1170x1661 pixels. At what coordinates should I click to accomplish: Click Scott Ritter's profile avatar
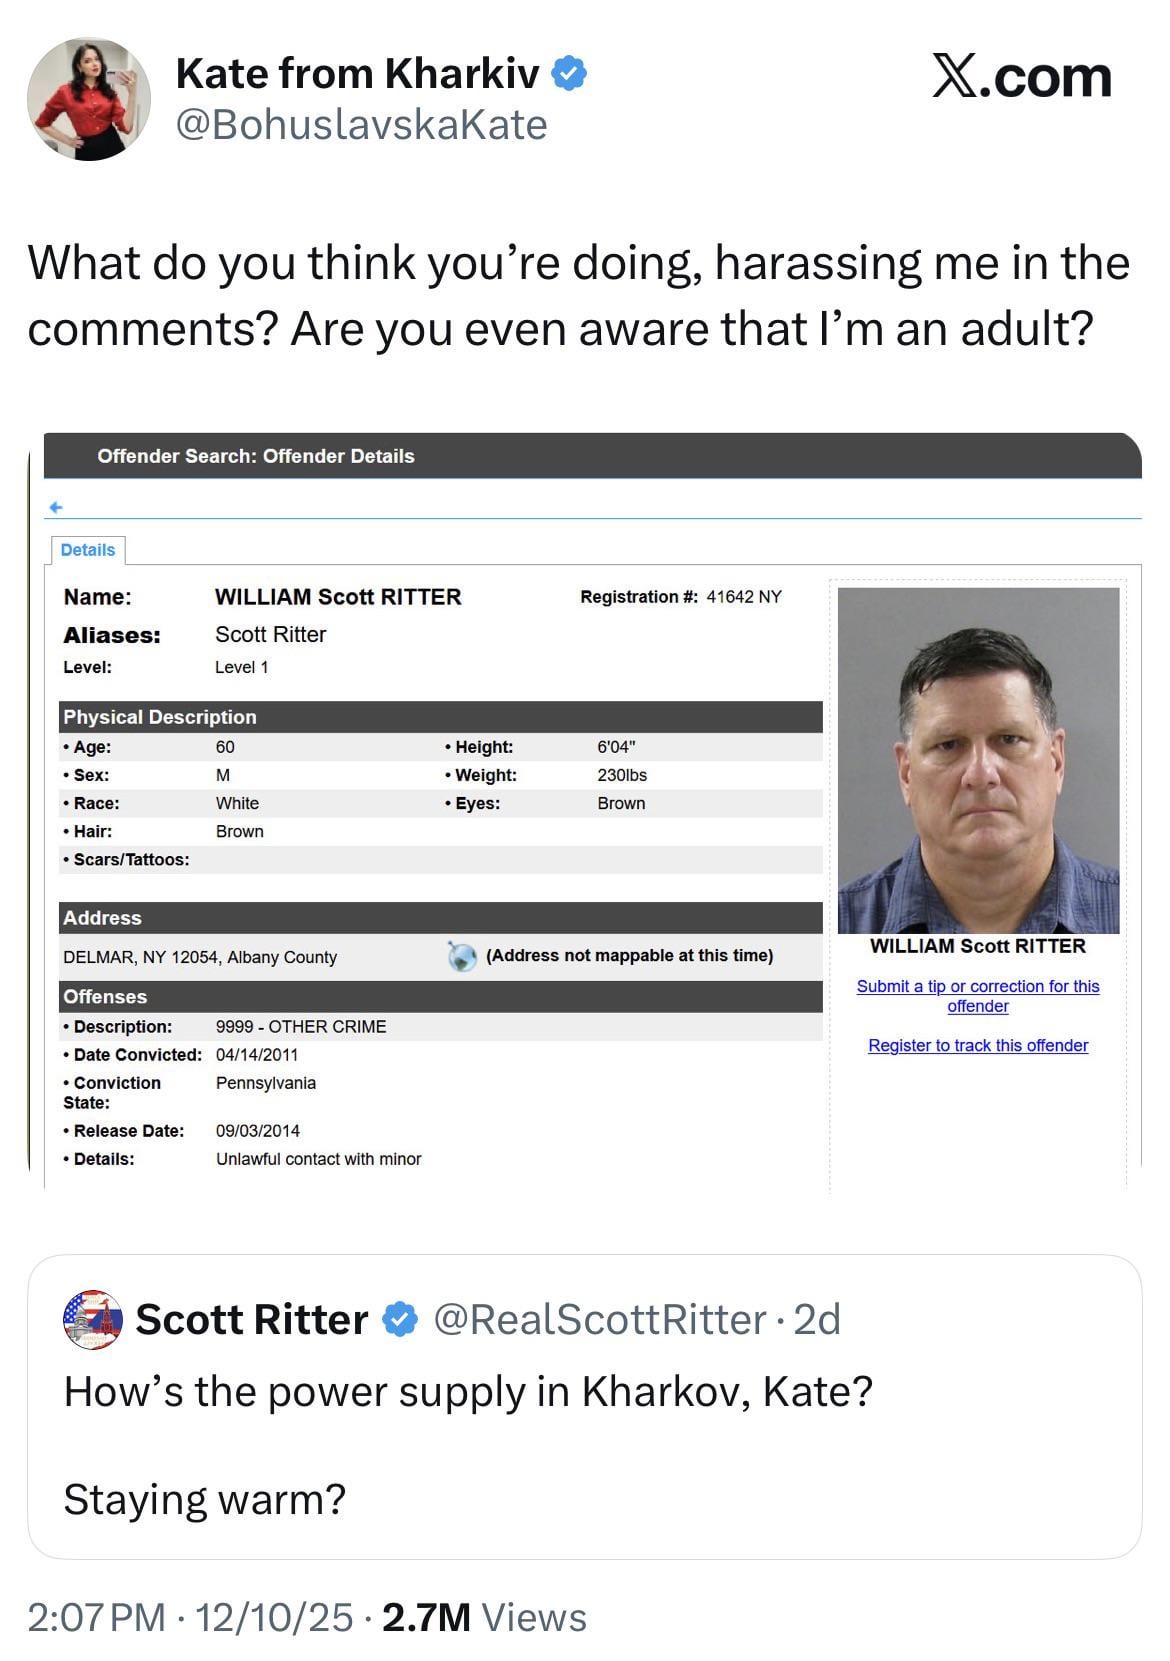point(93,1319)
